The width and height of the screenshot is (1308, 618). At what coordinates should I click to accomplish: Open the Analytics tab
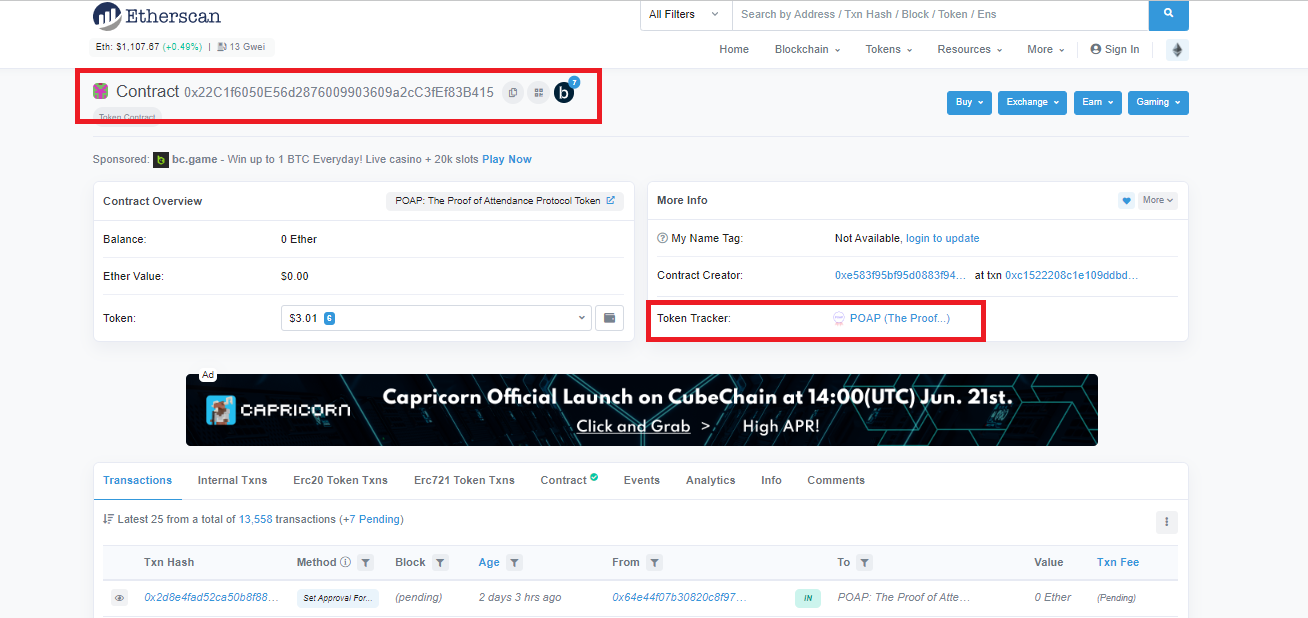click(x=711, y=480)
